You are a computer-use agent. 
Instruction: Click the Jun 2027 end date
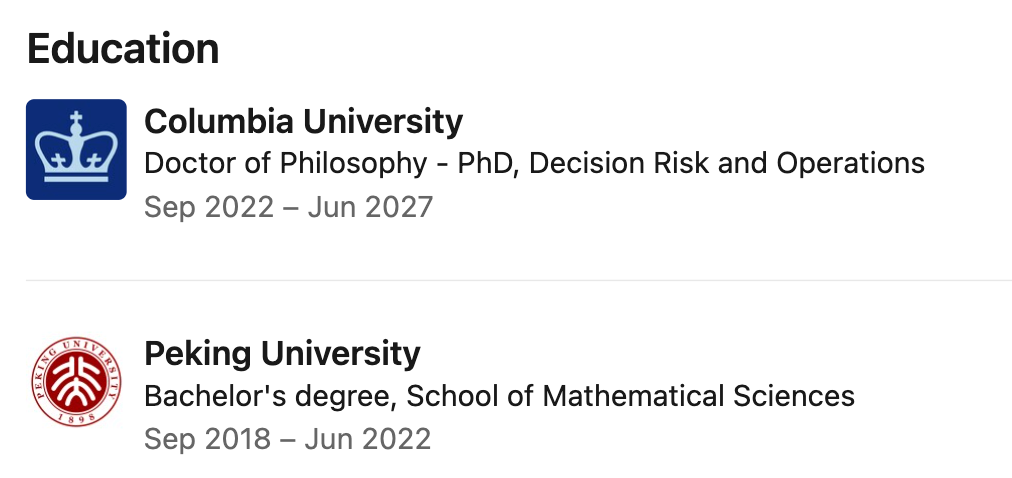[370, 208]
